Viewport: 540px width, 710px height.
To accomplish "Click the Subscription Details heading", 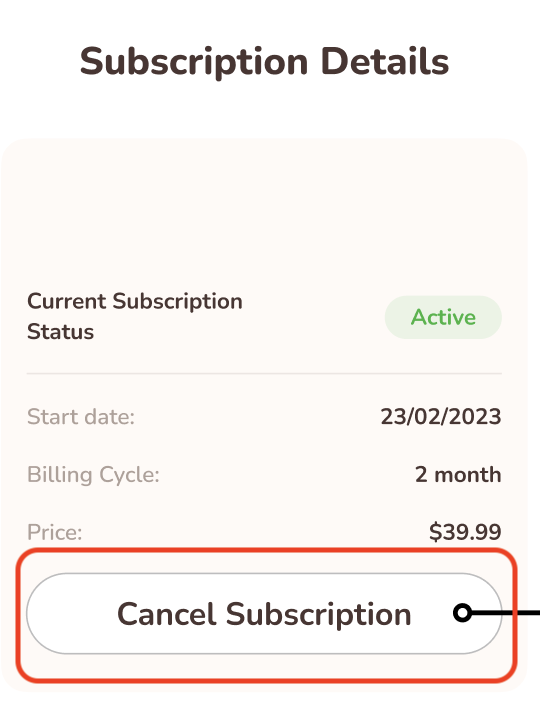I will tap(264, 62).
